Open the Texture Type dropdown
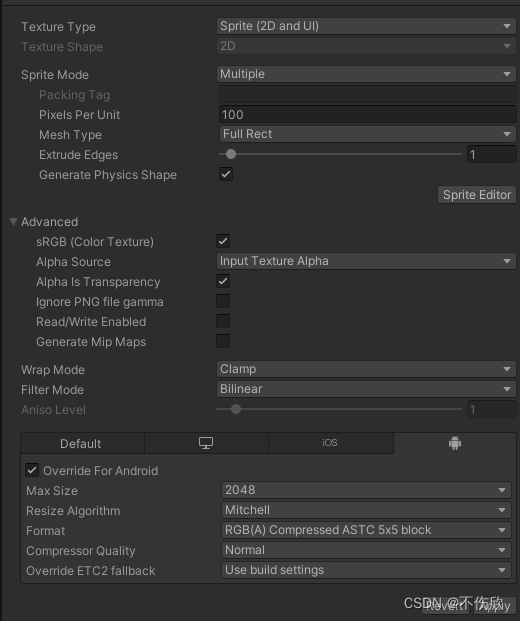The height and width of the screenshot is (621, 520). click(366, 26)
